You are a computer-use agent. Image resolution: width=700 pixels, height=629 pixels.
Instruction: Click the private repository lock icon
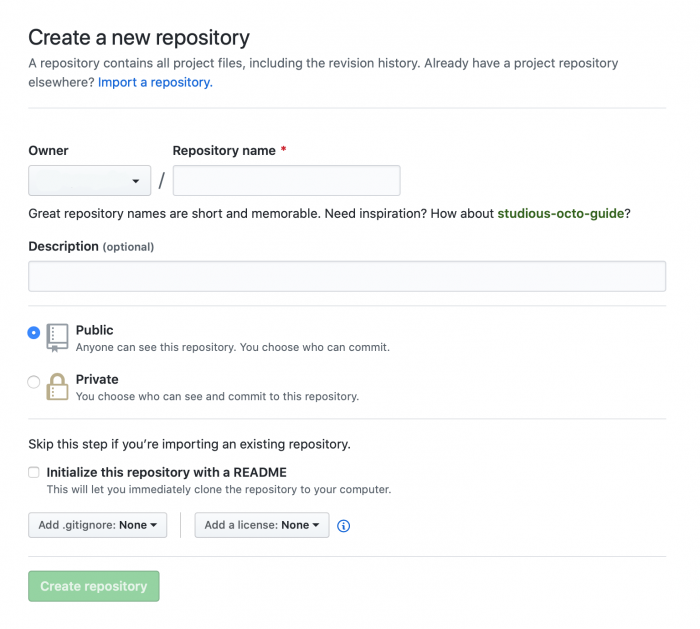(58, 387)
